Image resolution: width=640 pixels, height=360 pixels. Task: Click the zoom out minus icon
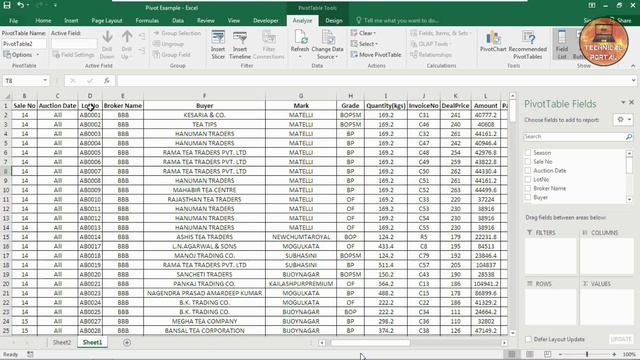[x=560, y=354]
